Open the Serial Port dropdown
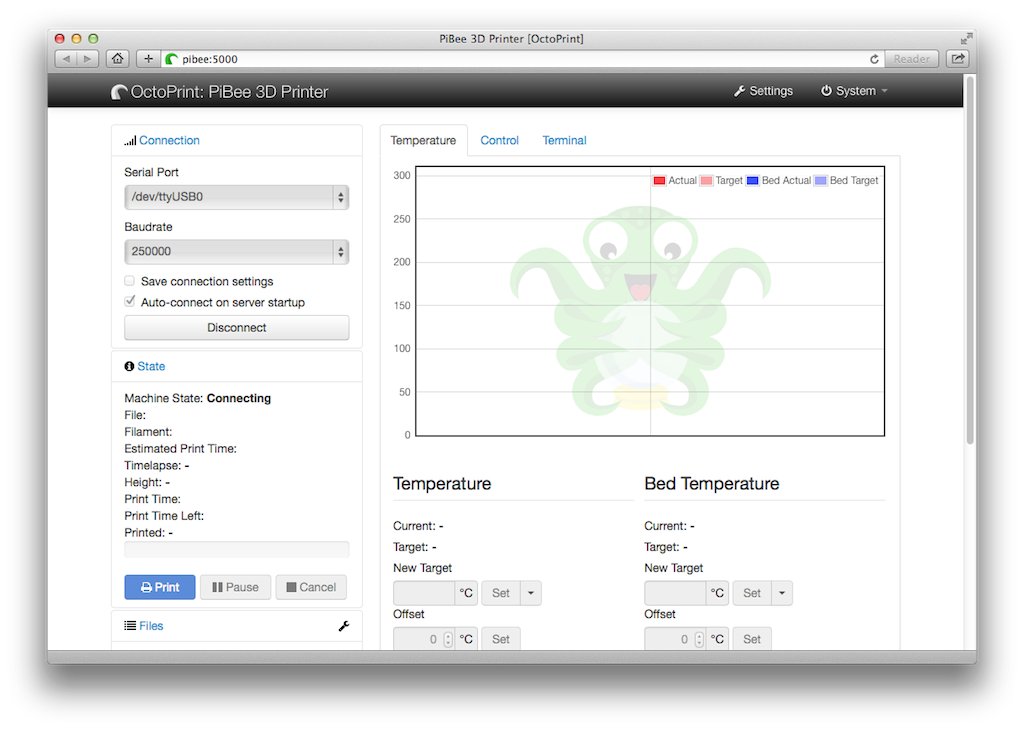1024x730 pixels. pyautogui.click(x=236, y=197)
